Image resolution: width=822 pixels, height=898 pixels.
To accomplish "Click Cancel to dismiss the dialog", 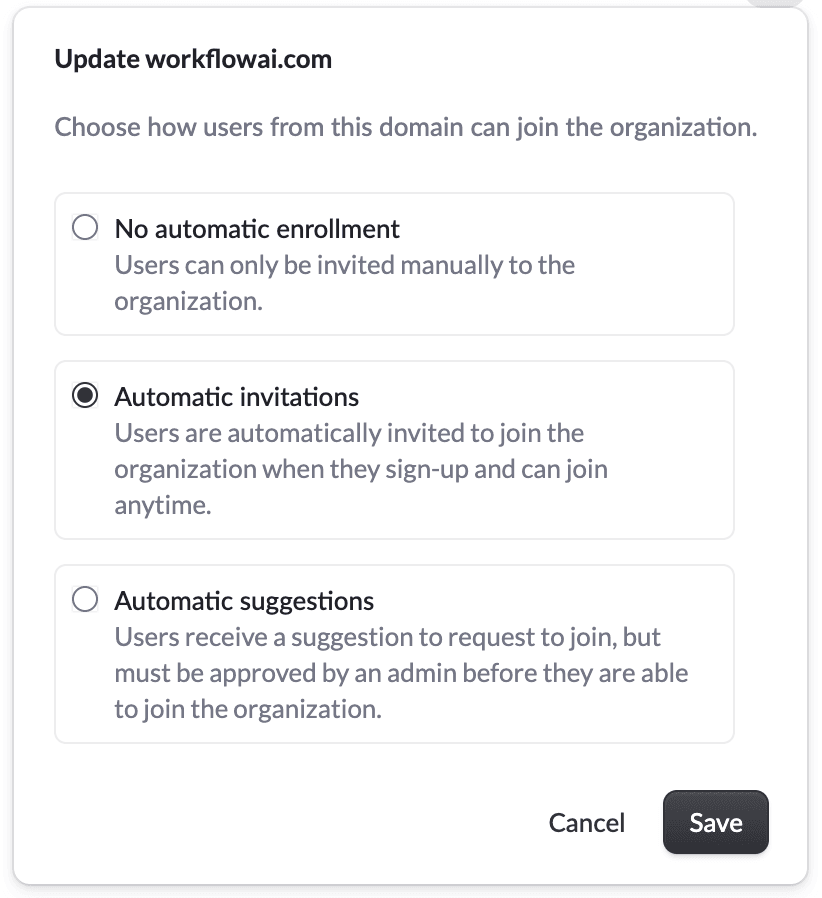I will click(x=585, y=822).
